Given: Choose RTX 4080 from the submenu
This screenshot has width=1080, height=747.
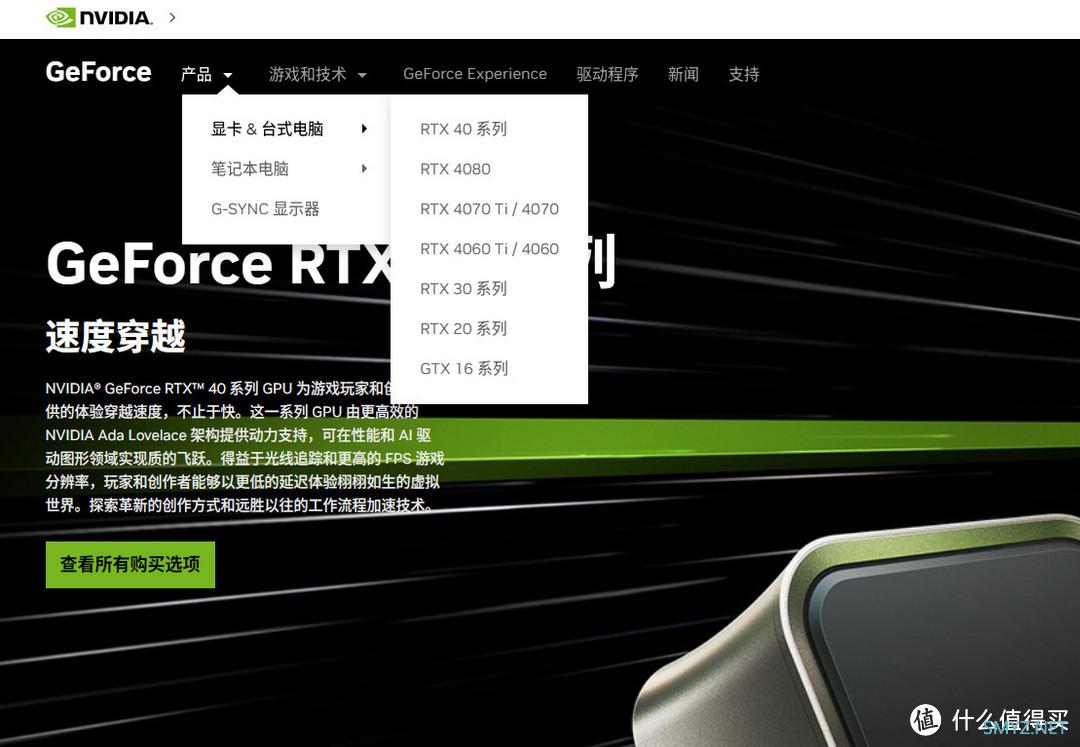Looking at the screenshot, I should coord(455,169).
